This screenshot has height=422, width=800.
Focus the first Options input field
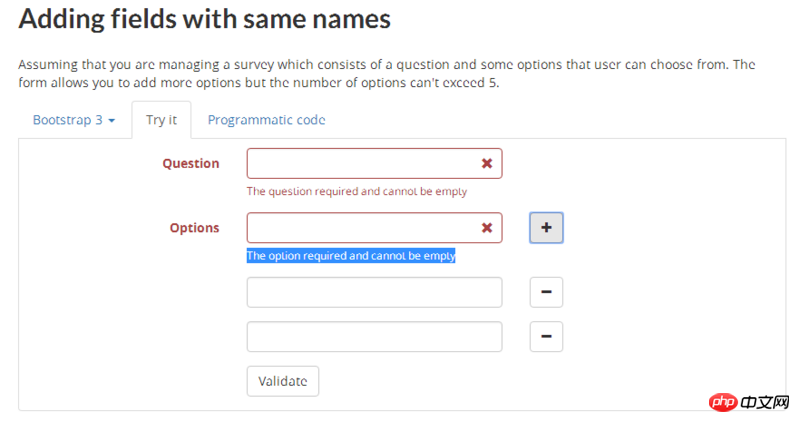coord(360,228)
